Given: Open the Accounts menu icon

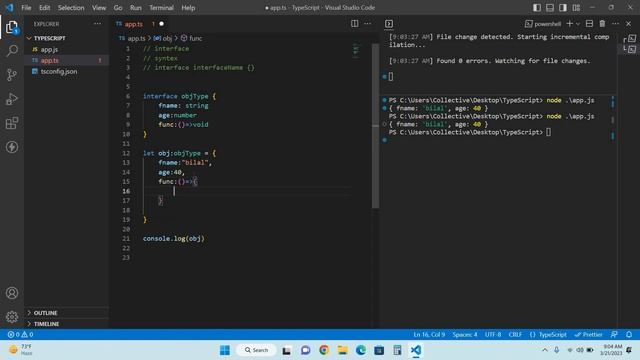Looking at the screenshot, I should click(x=12, y=293).
